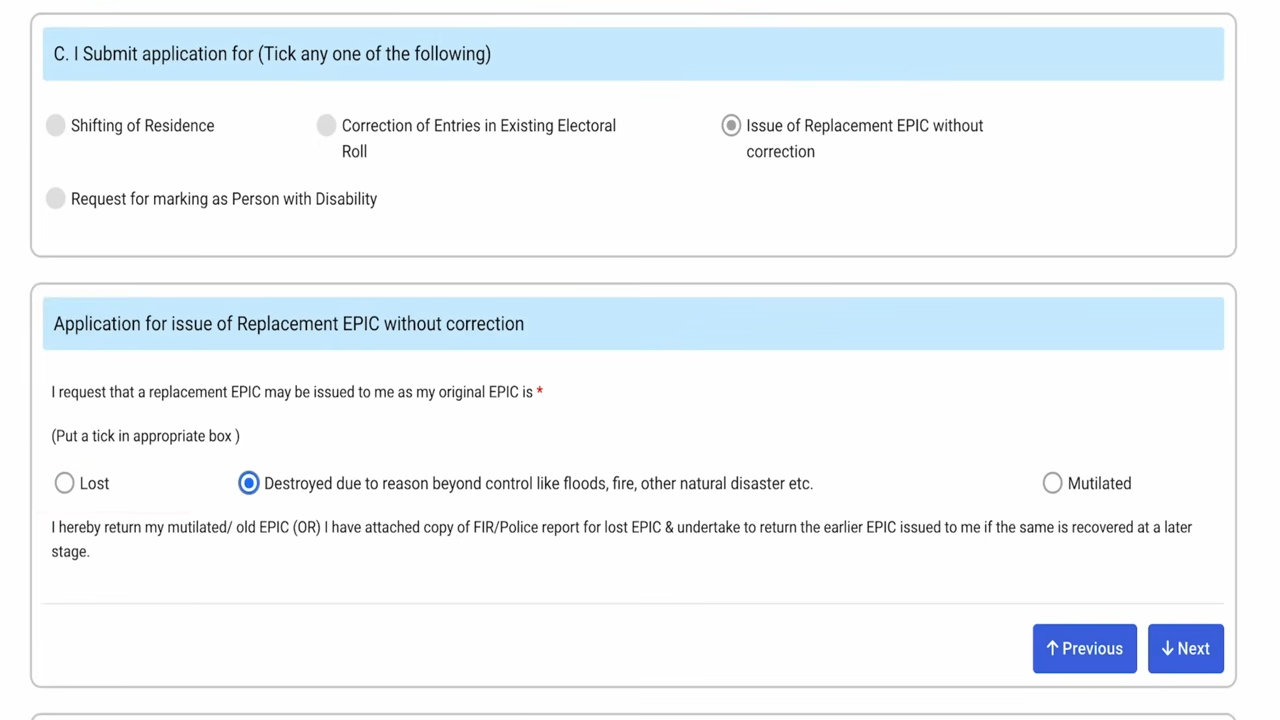Viewport: 1280px width, 720px height.
Task: Click the red required asterisk
Action: coord(539,392)
